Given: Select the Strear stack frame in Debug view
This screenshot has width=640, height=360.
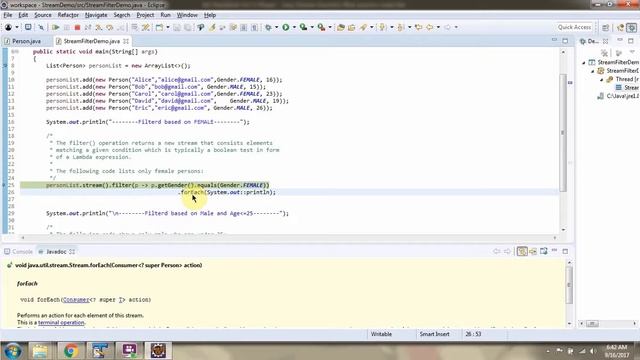Looking at the screenshot, I should pos(627,88).
